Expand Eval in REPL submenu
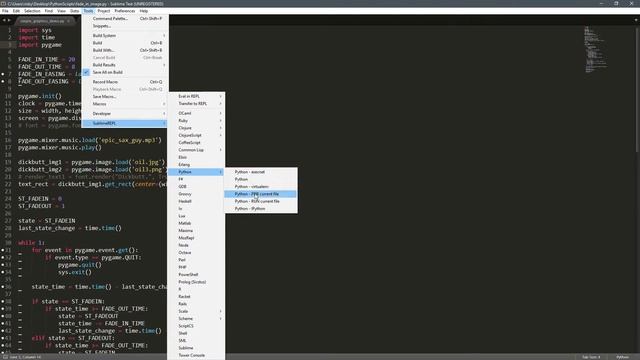 (196, 96)
